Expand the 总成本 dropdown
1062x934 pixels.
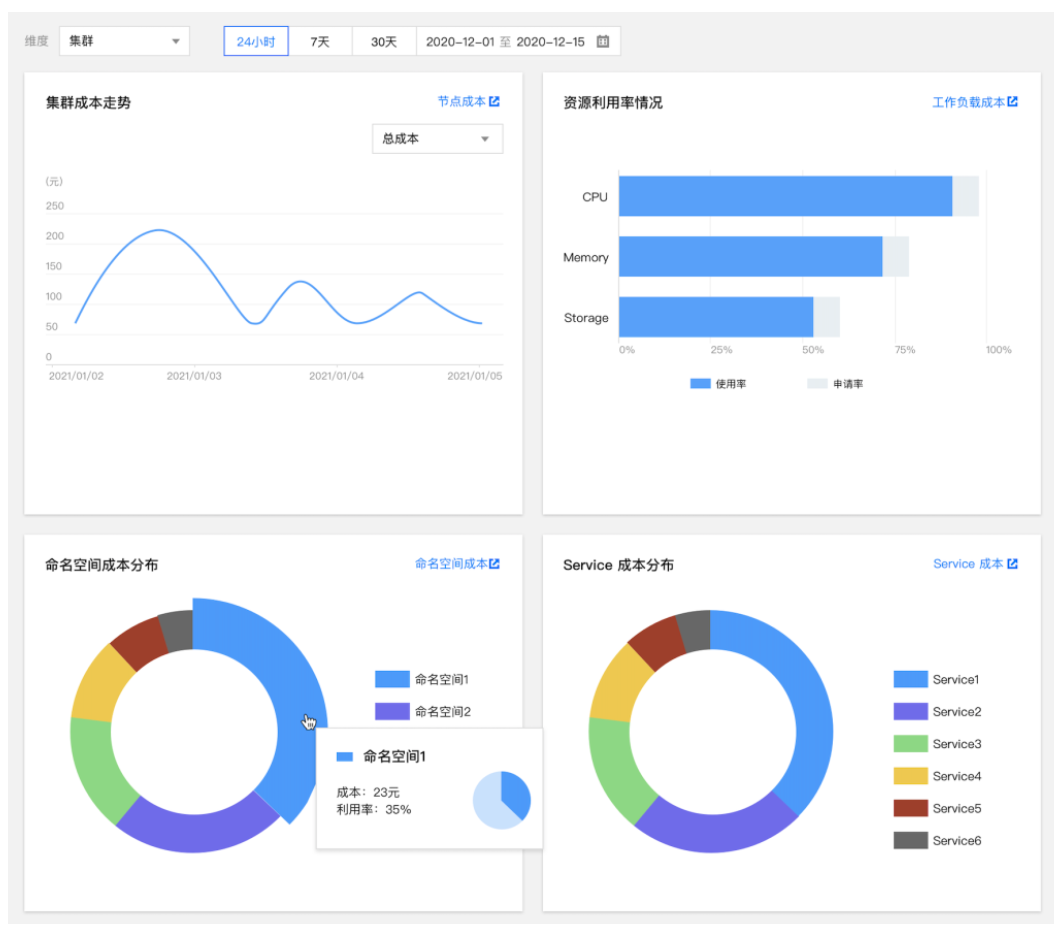tap(437, 139)
